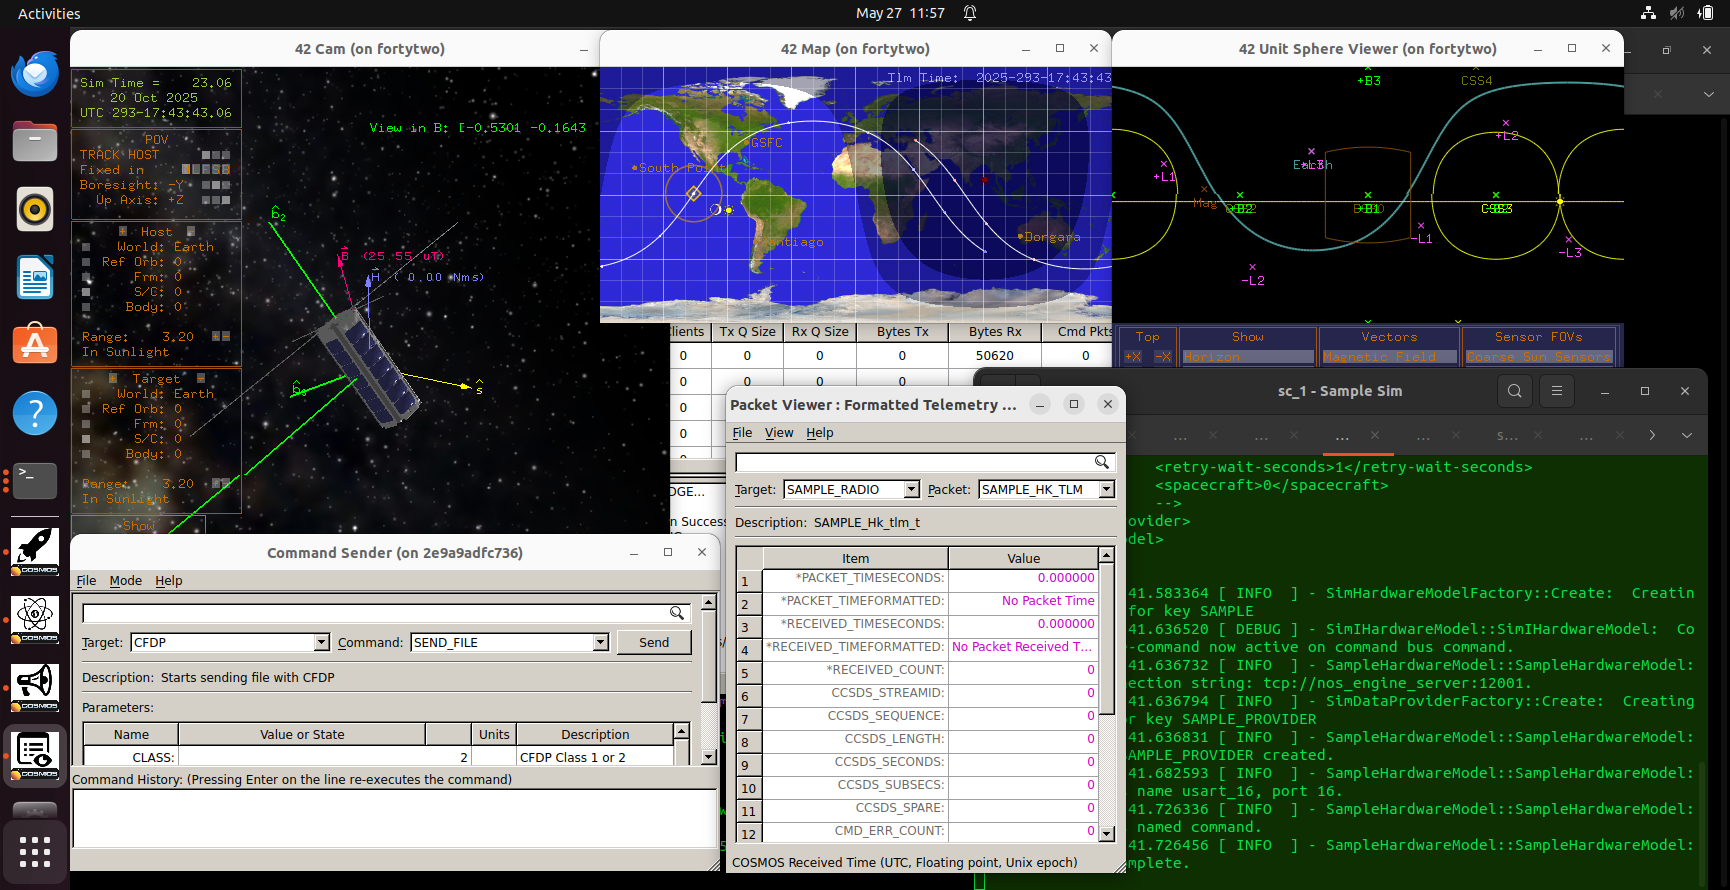Expand the Command Sender Target dropdown
The height and width of the screenshot is (890, 1730).
322,643
